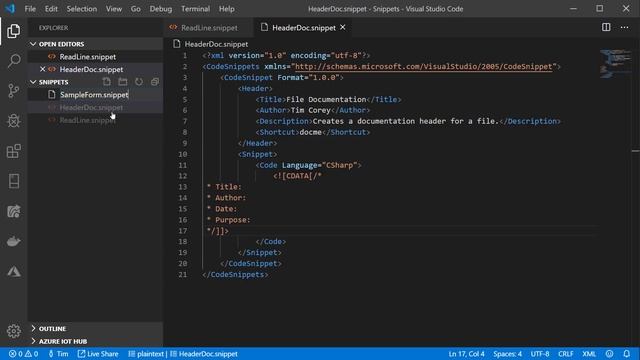Split the editor to the right
This screenshot has height=360, width=640.
click(606, 27)
